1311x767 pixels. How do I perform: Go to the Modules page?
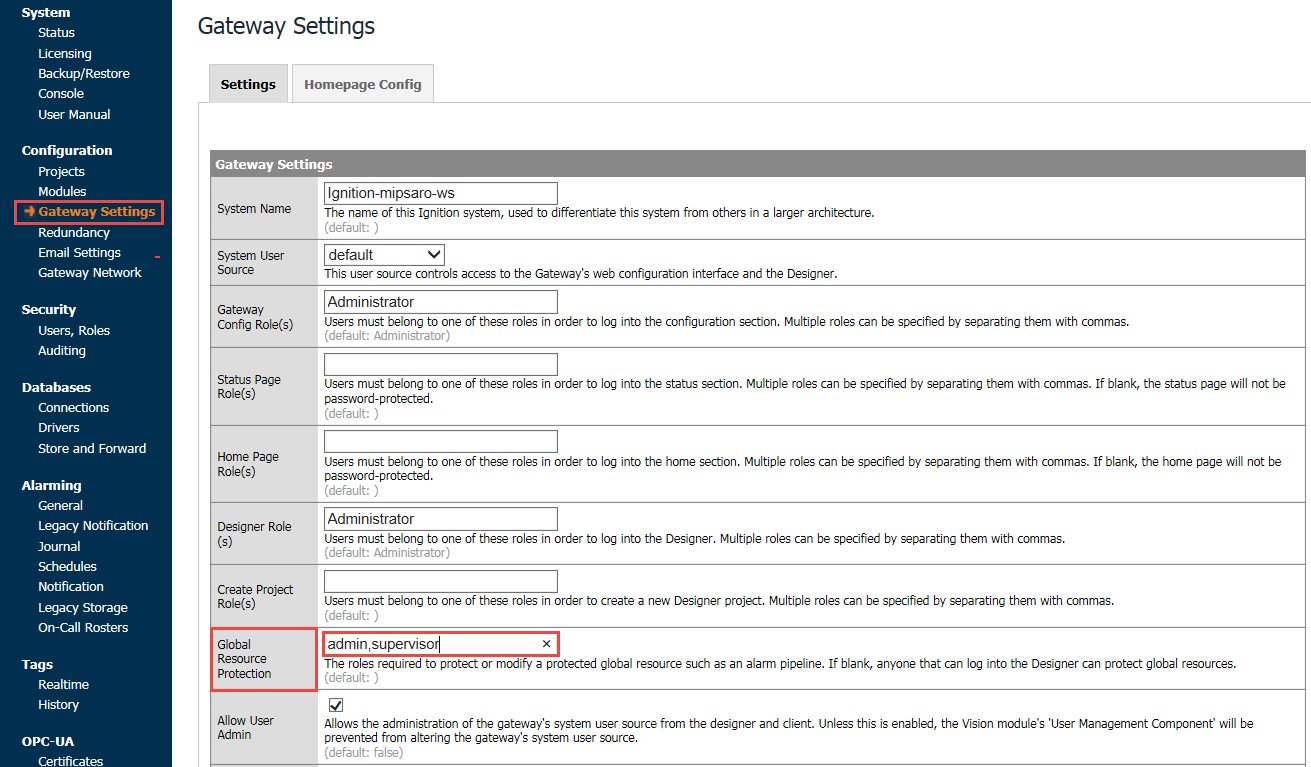62,191
